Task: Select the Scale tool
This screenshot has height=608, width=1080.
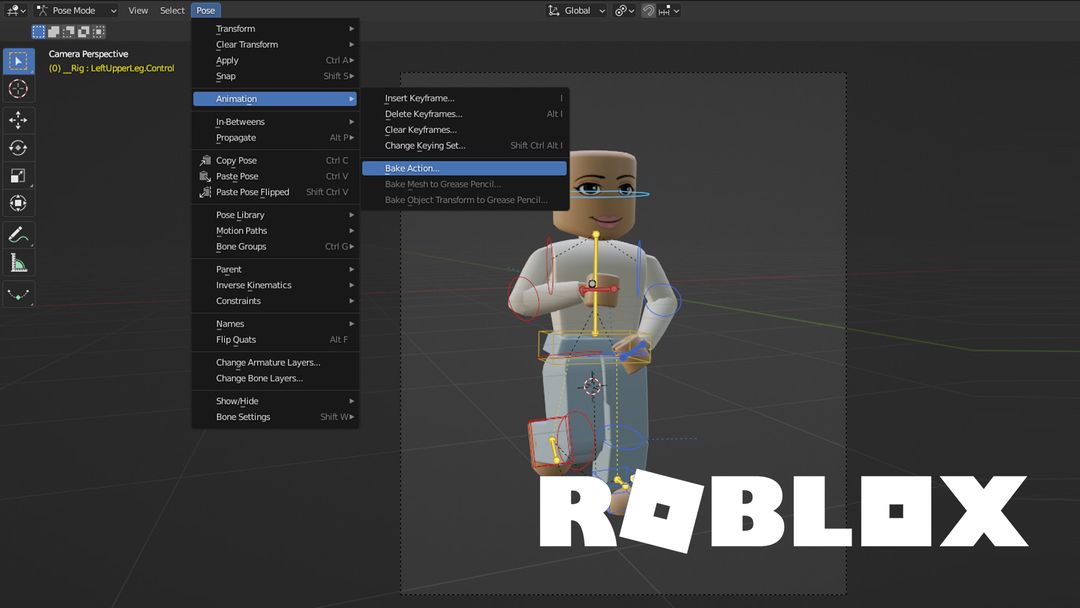Action: [17, 175]
